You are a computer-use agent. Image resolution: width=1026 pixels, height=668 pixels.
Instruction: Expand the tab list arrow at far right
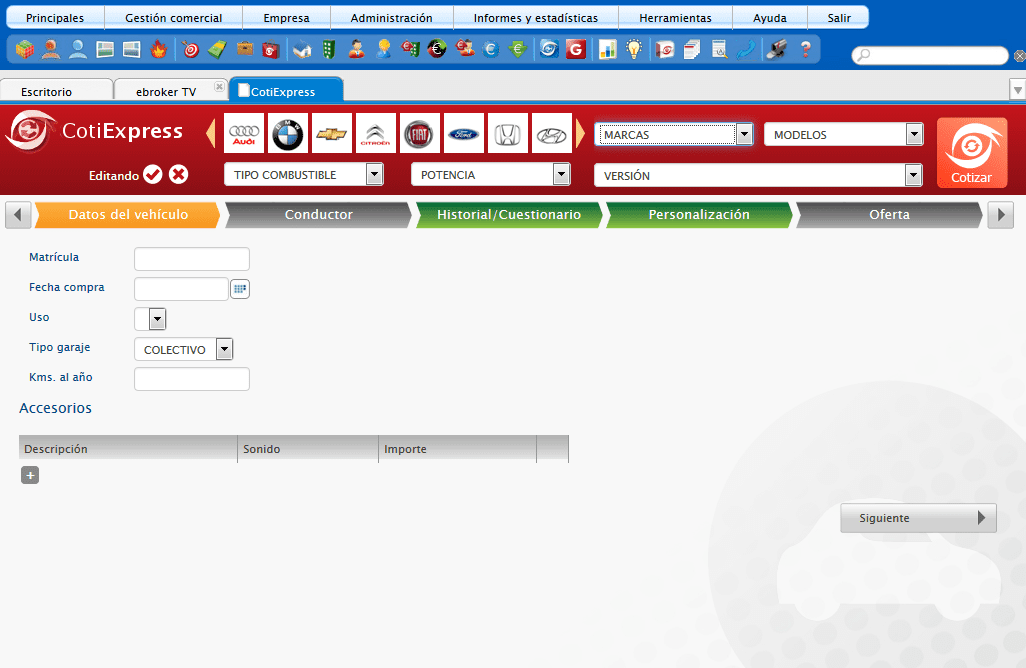[x=1017, y=90]
